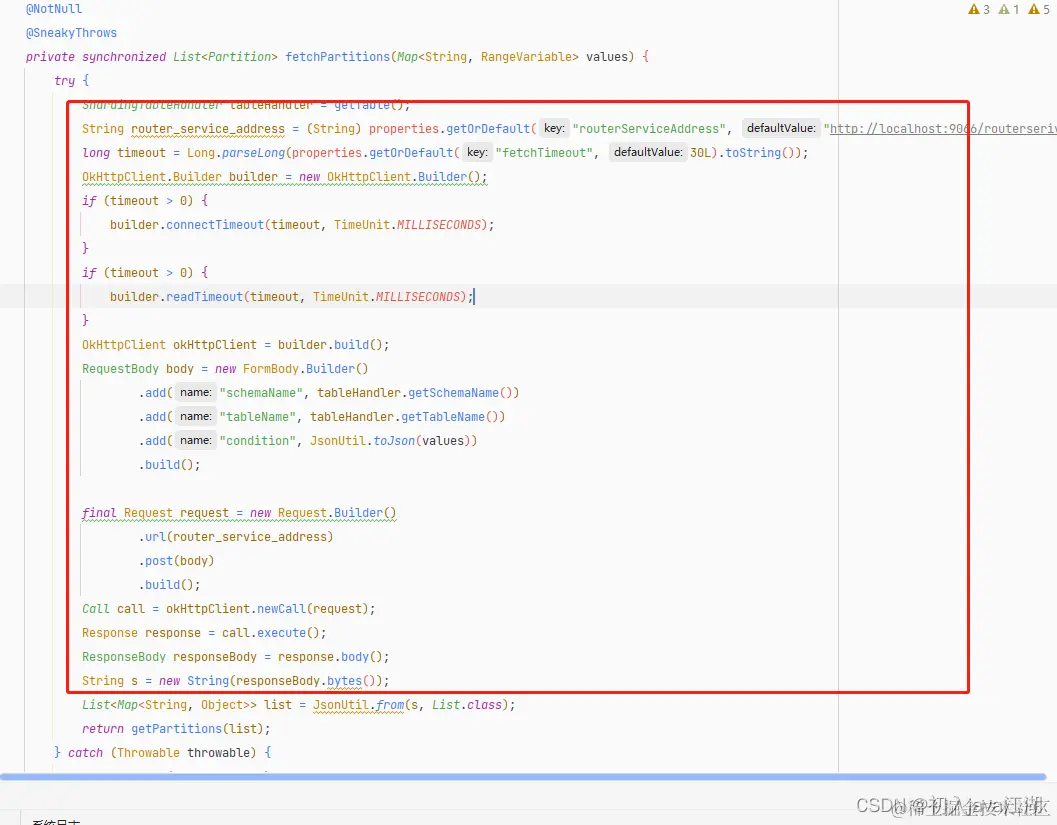
Task: Click the weak warning indicator showing 1
Action: point(1009,9)
